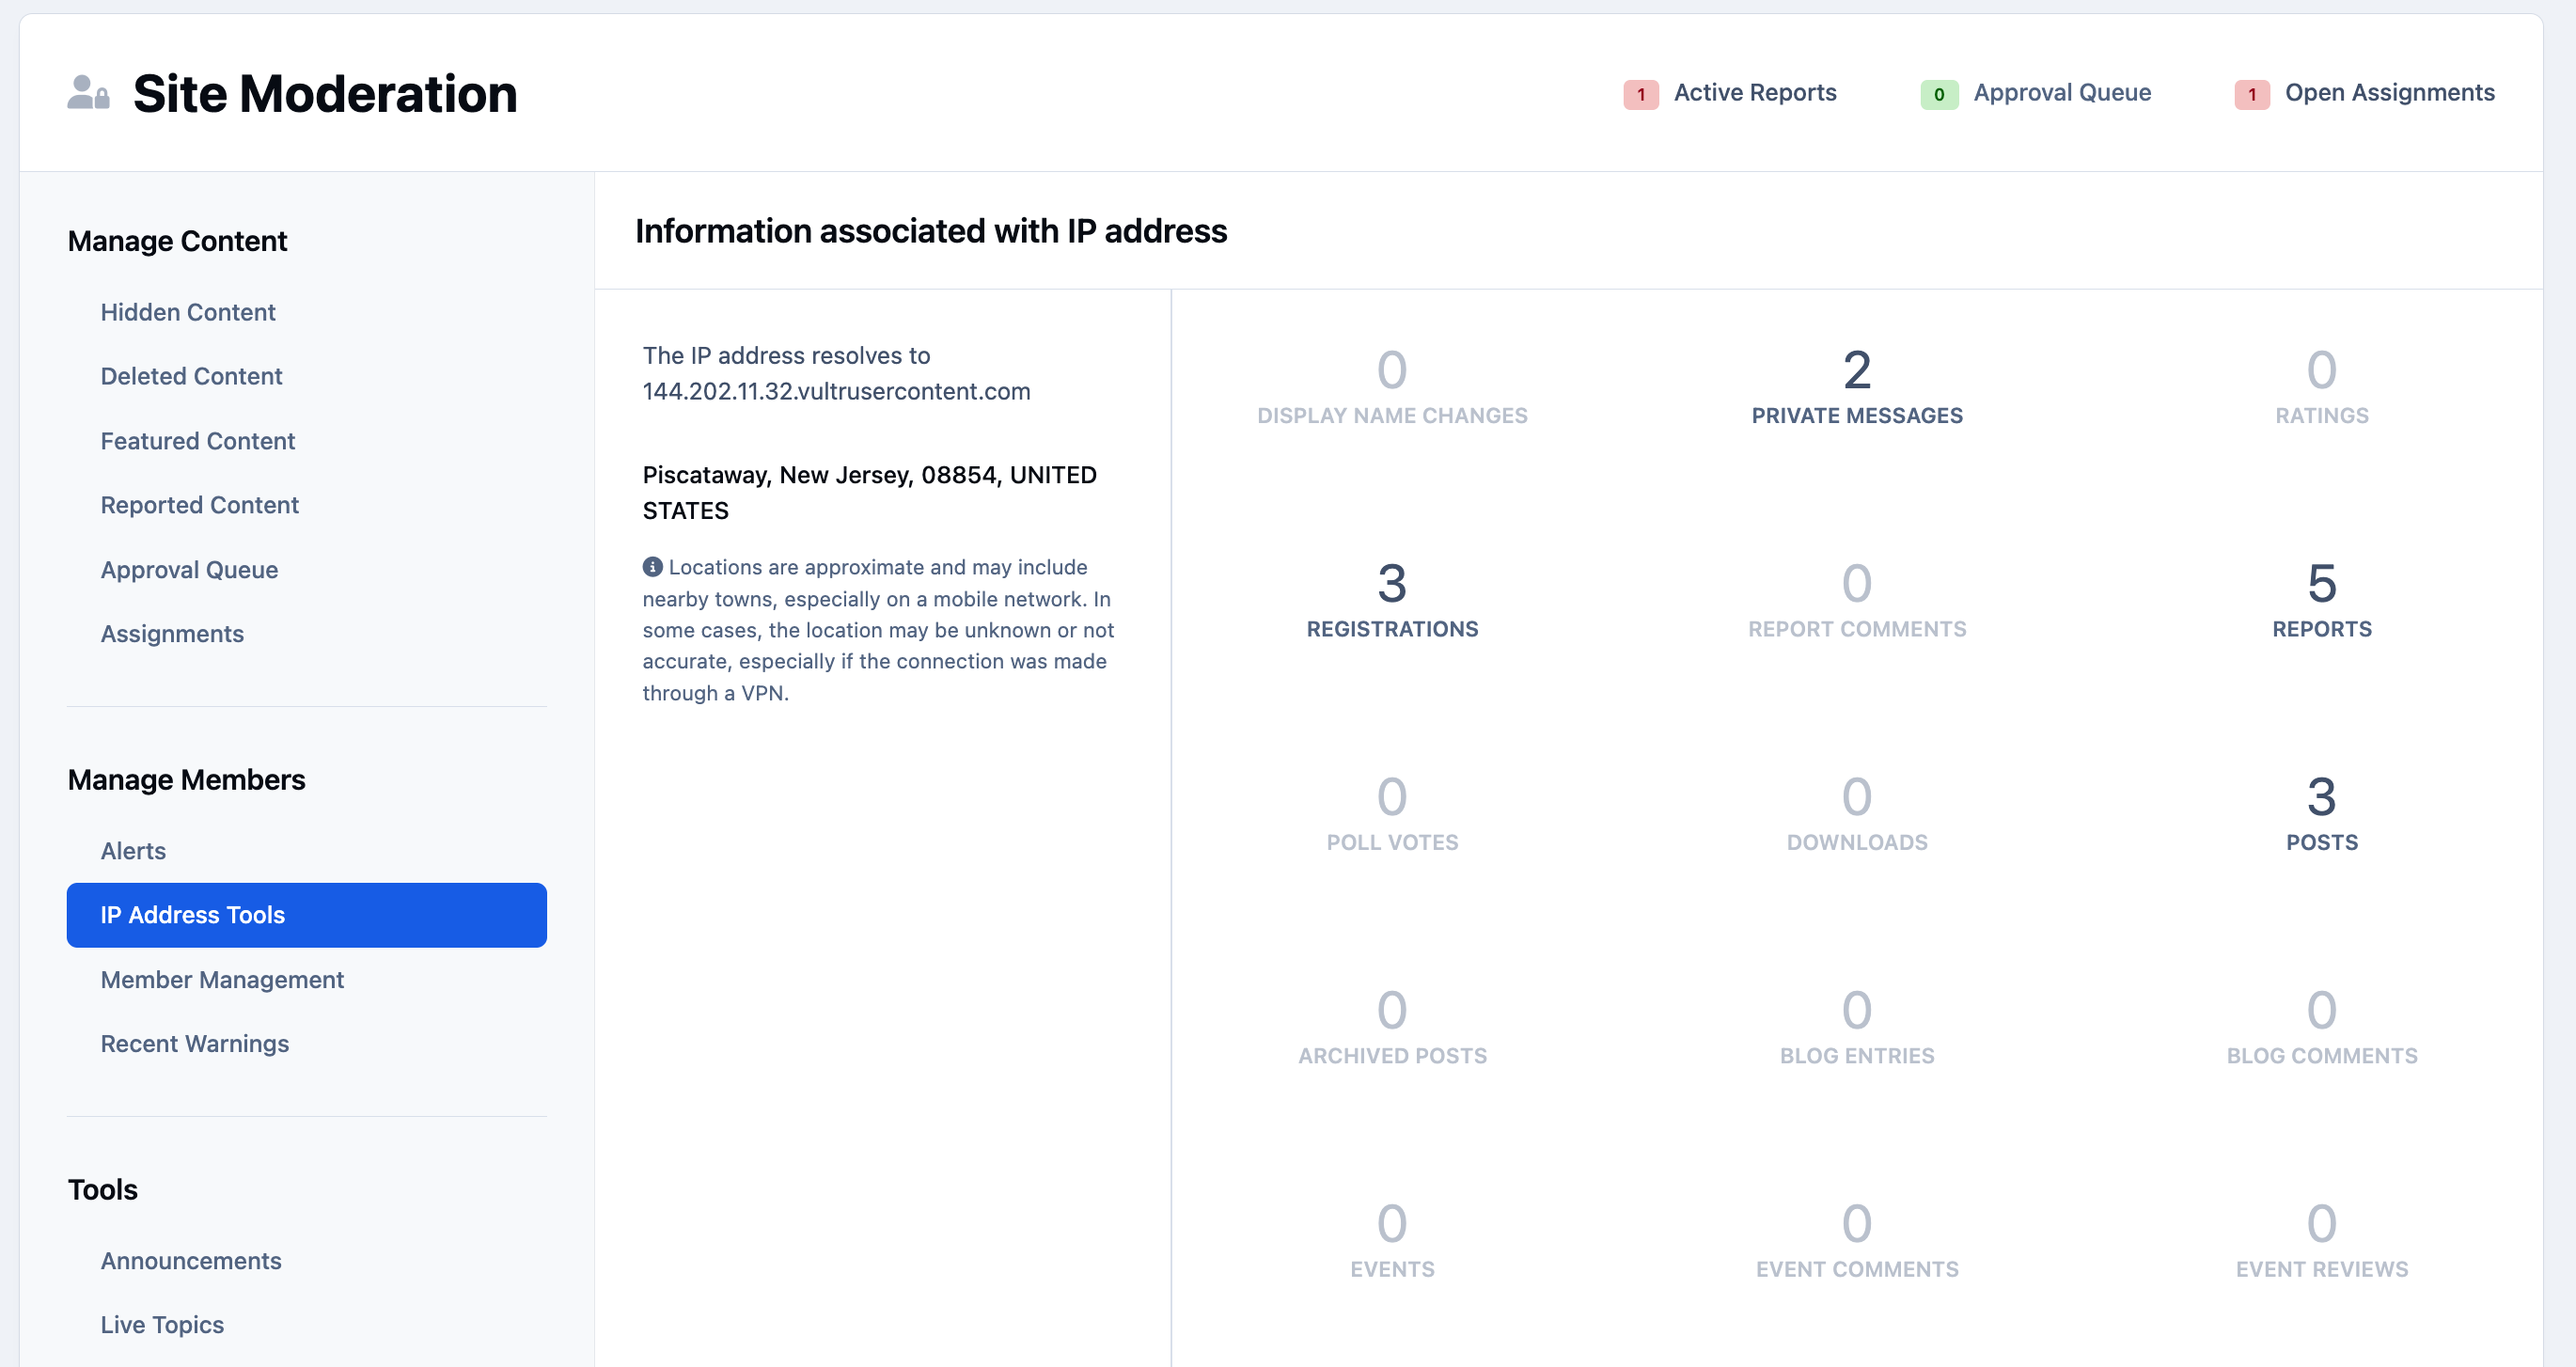Viewport: 2576px width, 1367px height.
Task: Click the Piscataway, New Jersey location text
Action: (x=869, y=493)
